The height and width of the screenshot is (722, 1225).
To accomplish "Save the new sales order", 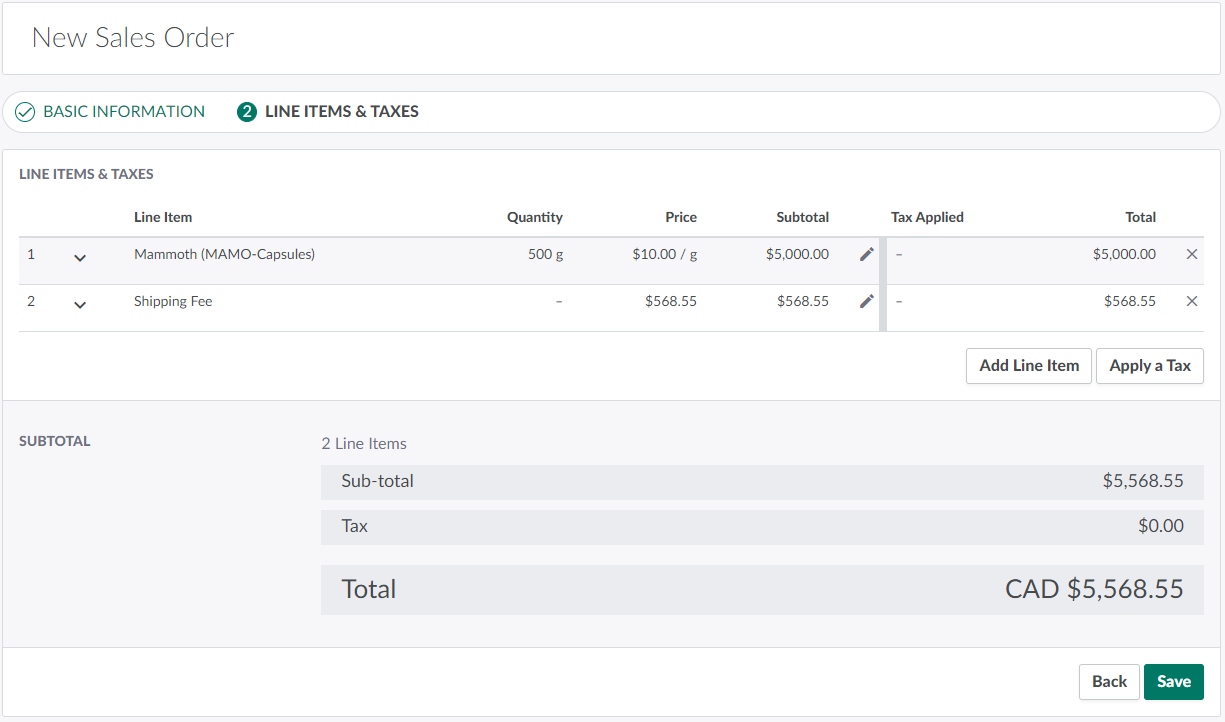I will coord(1173,682).
